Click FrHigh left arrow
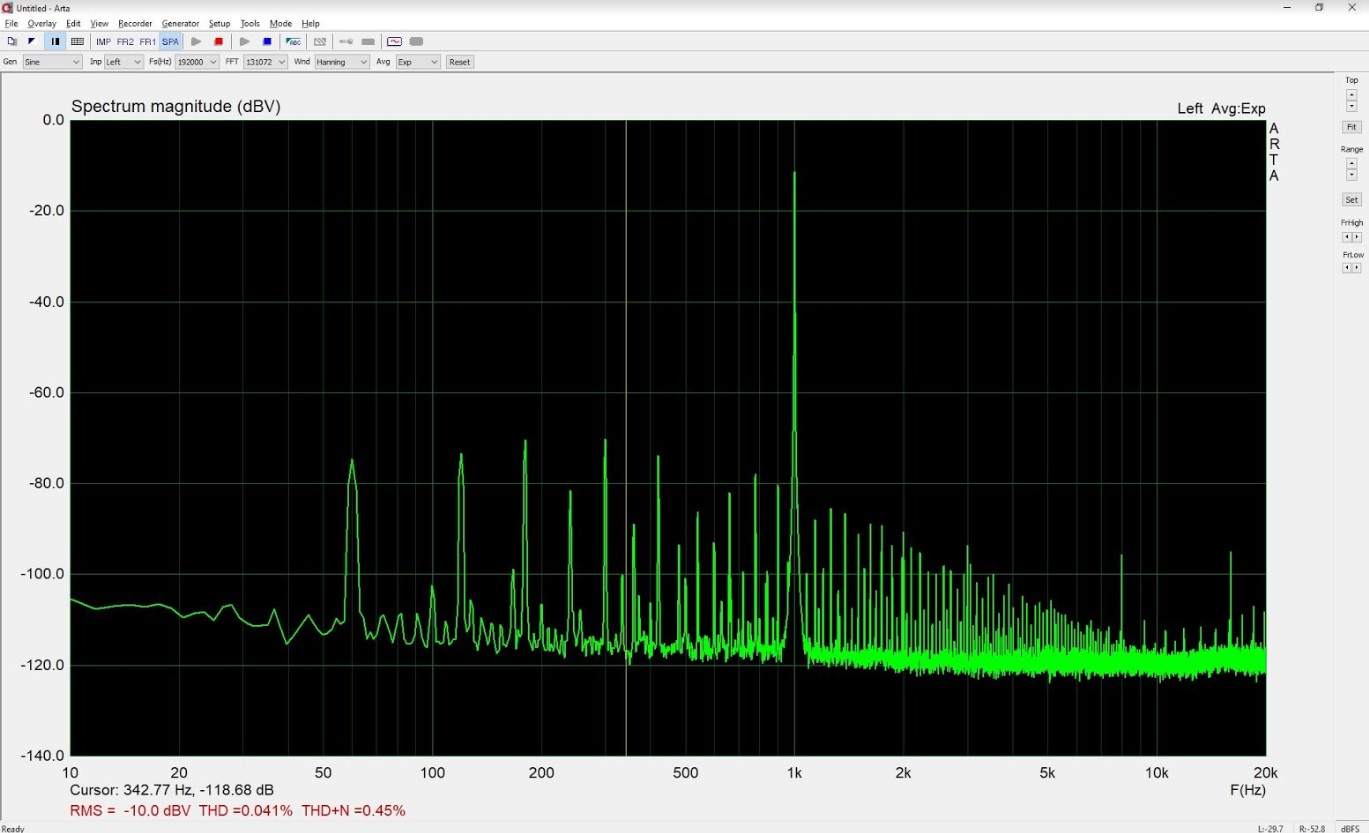The height and width of the screenshot is (833, 1369). (1347, 237)
